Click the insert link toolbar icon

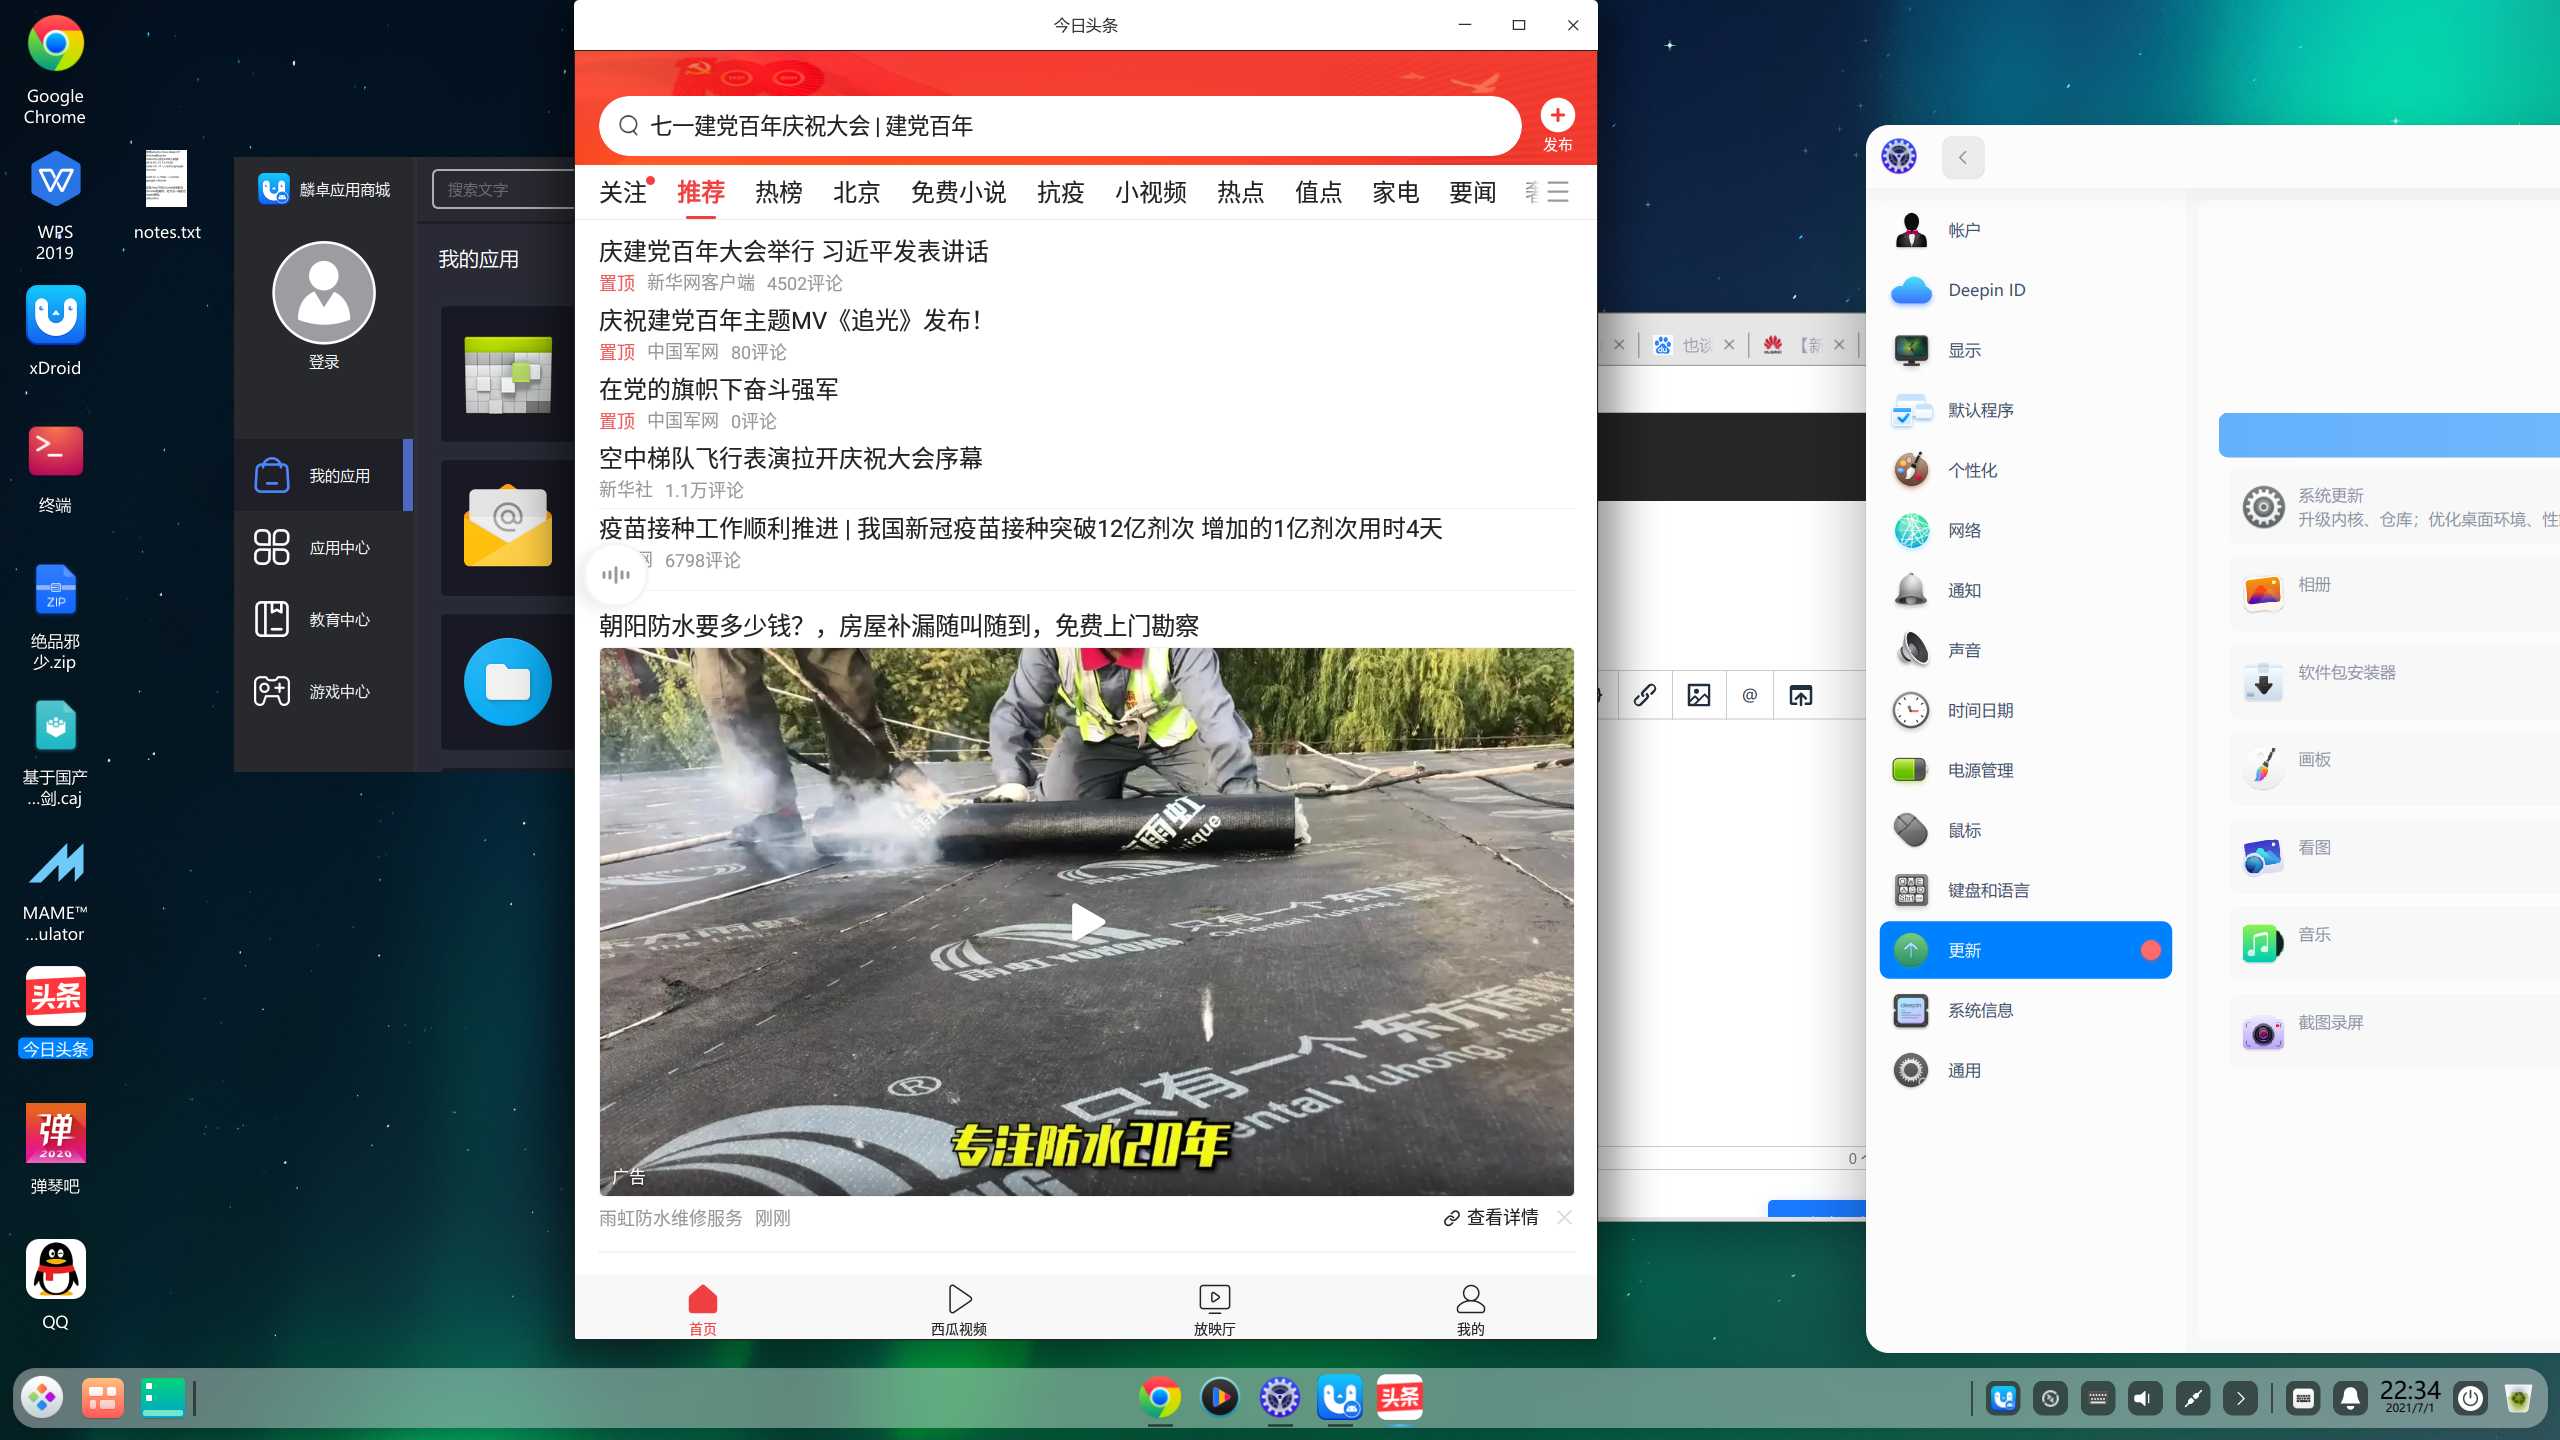pos(1644,695)
